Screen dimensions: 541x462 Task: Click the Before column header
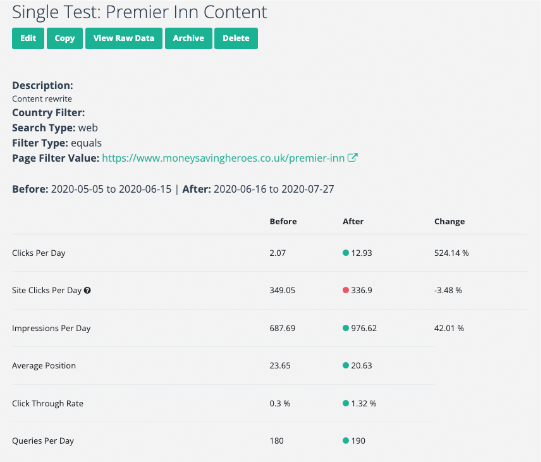tap(283, 222)
